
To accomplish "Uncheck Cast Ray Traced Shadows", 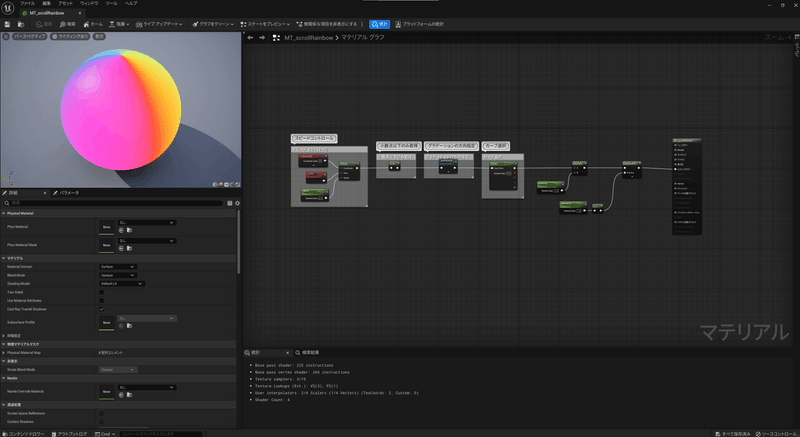I will 102,309.
